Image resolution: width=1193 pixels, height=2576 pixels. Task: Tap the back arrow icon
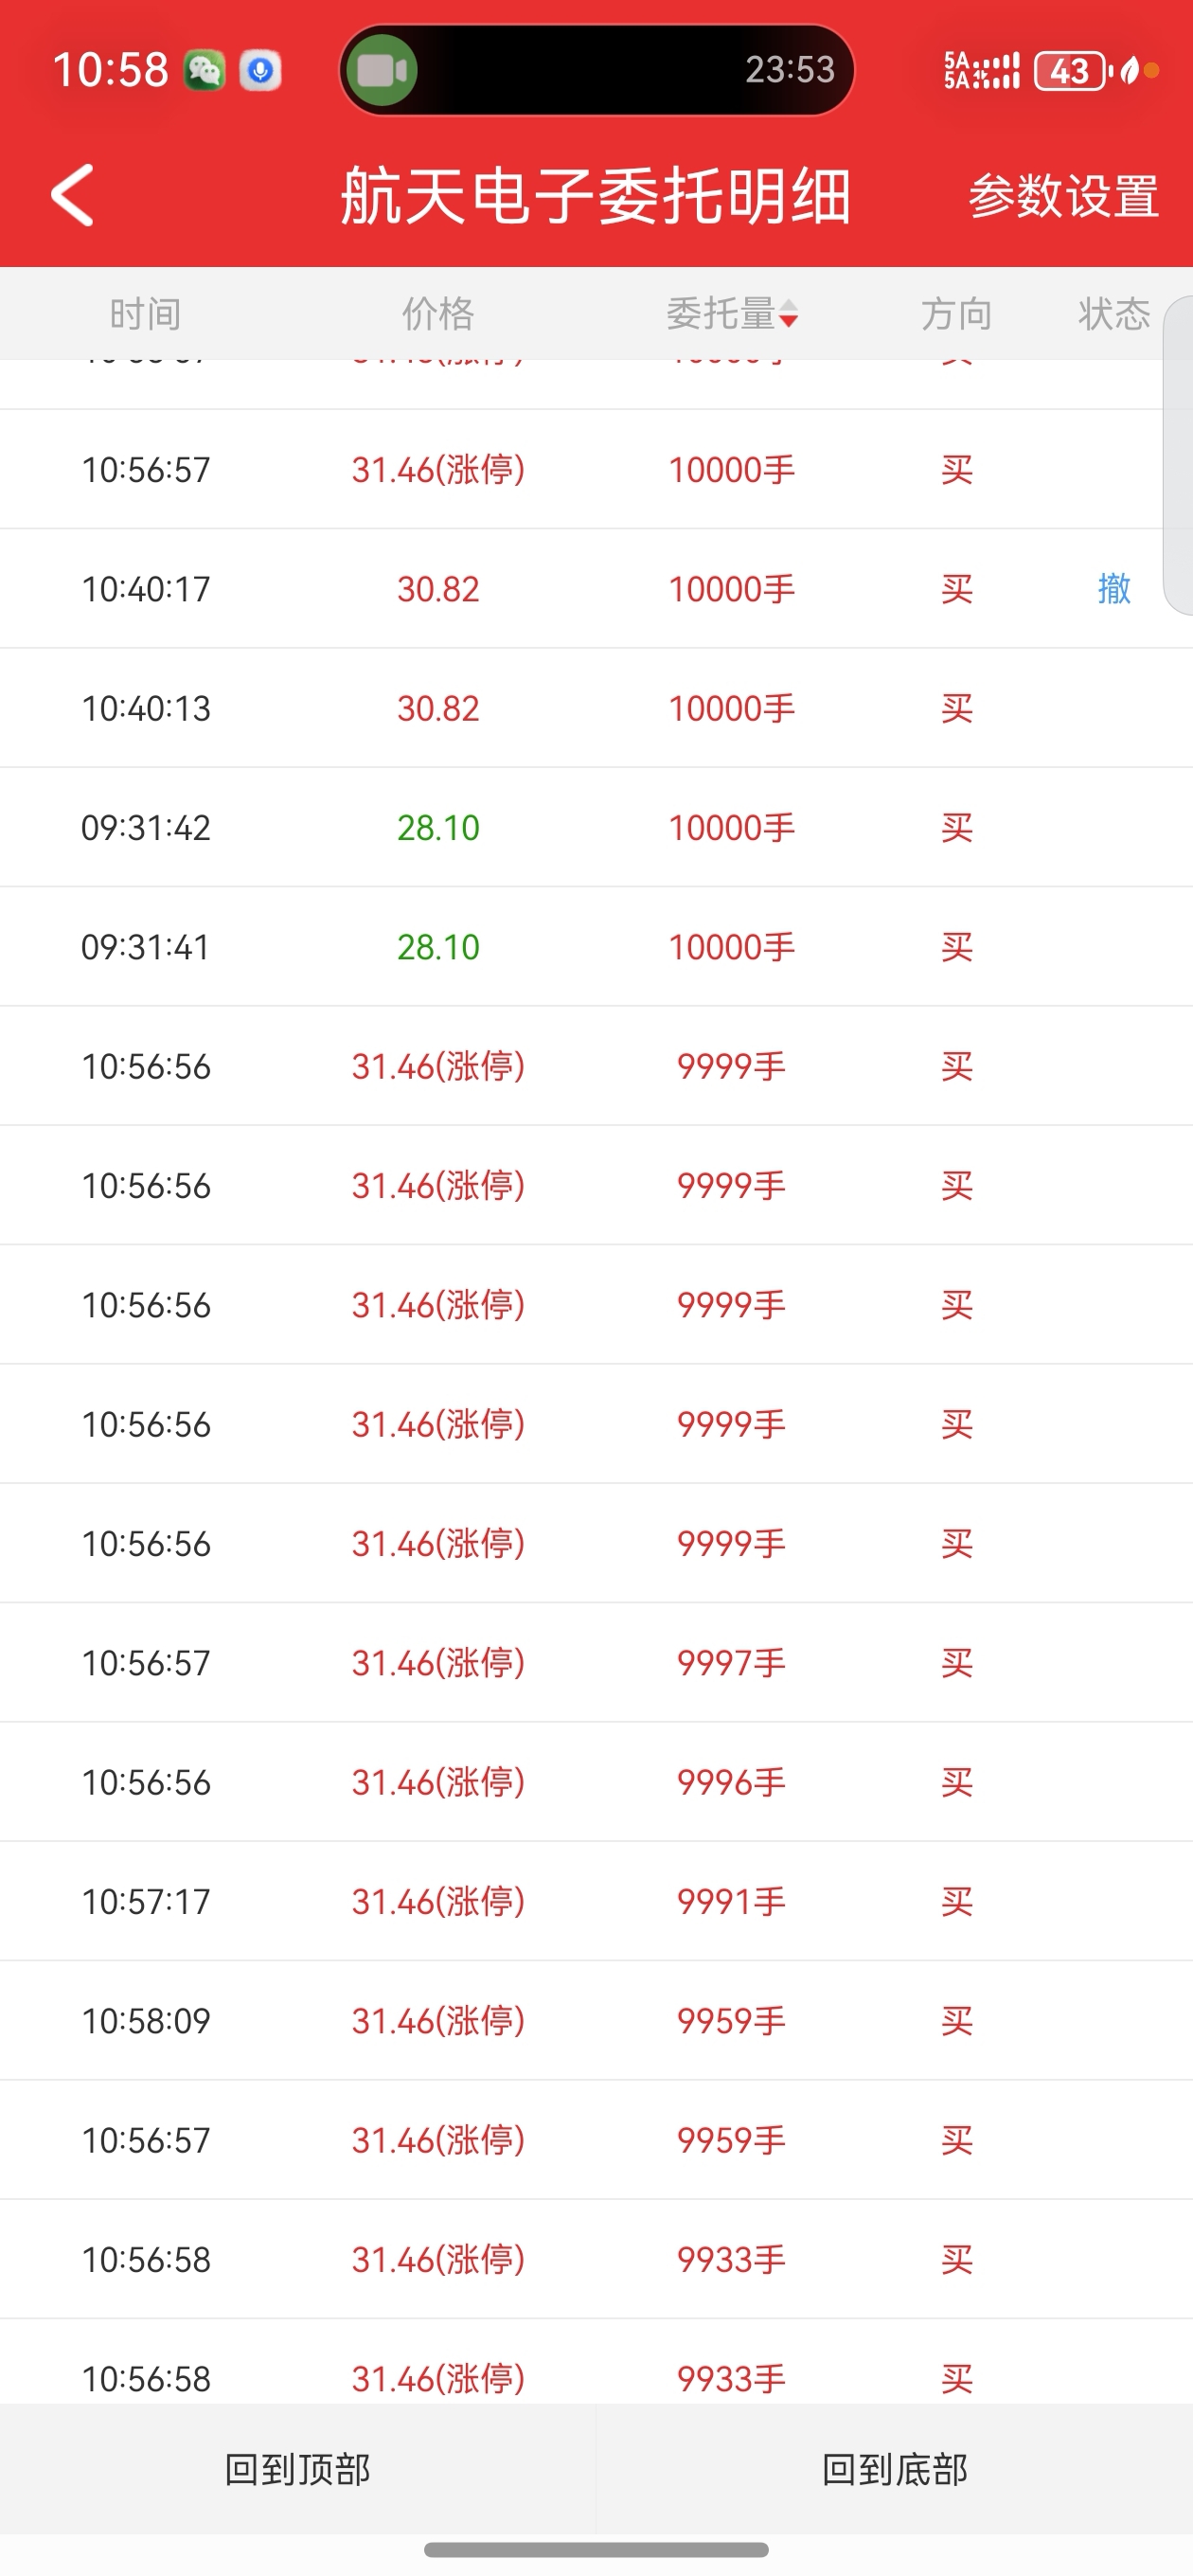(x=73, y=195)
